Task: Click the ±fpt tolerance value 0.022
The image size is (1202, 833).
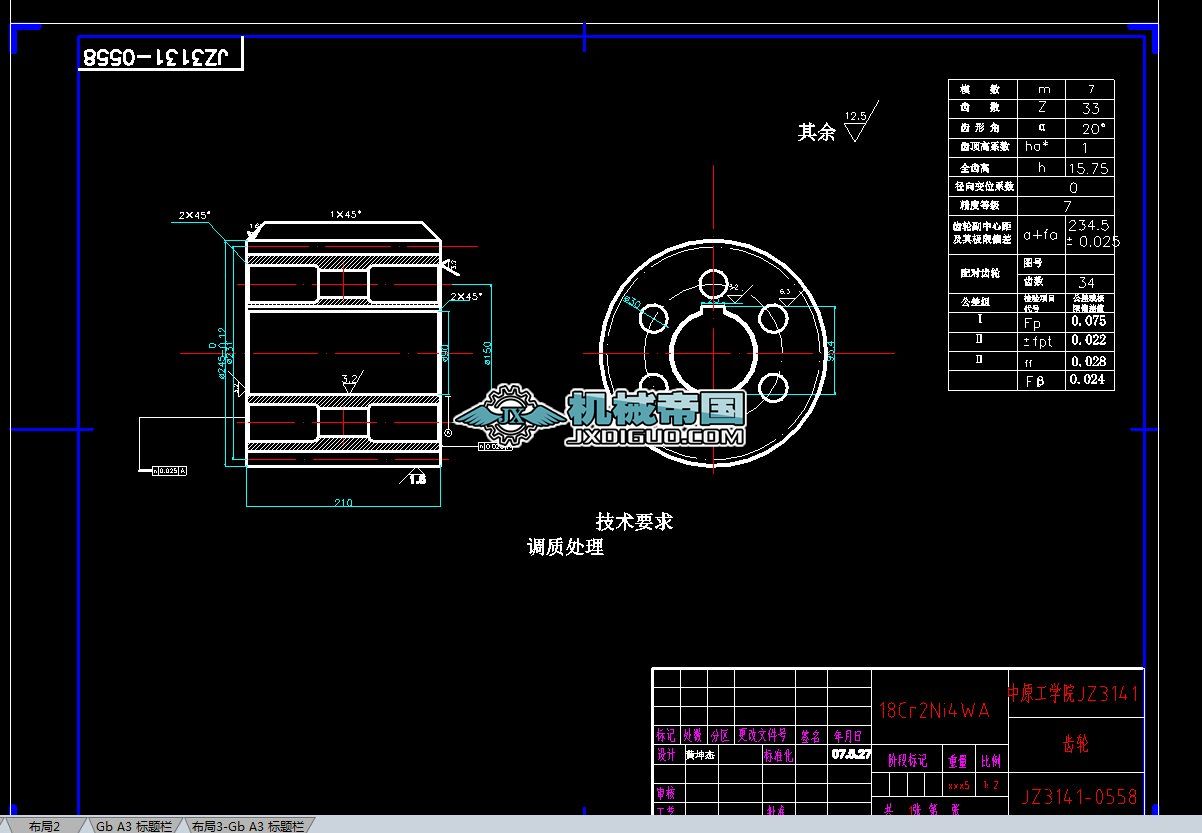Action: pyautogui.click(x=1089, y=341)
